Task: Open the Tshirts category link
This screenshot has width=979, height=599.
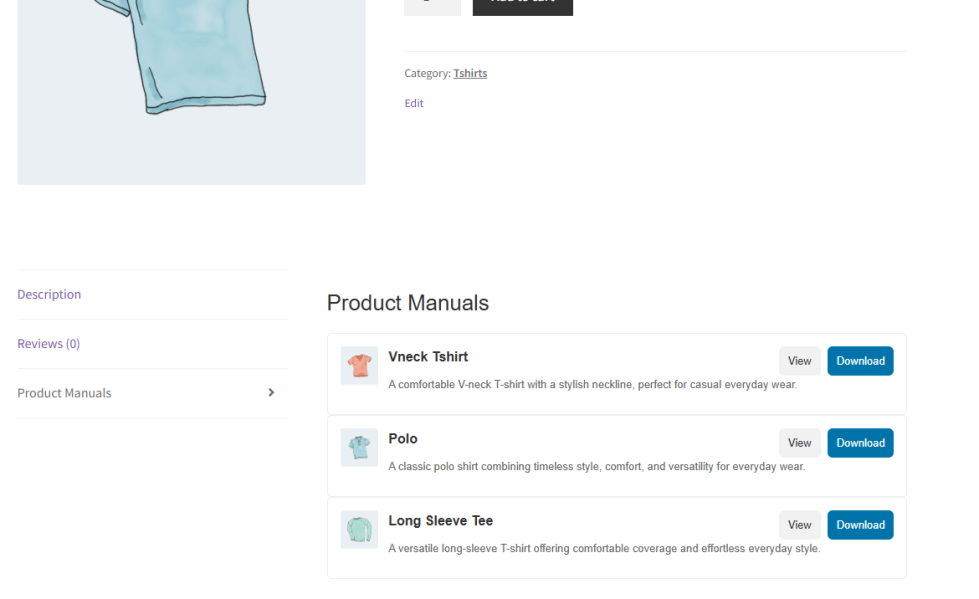Action: coord(470,73)
